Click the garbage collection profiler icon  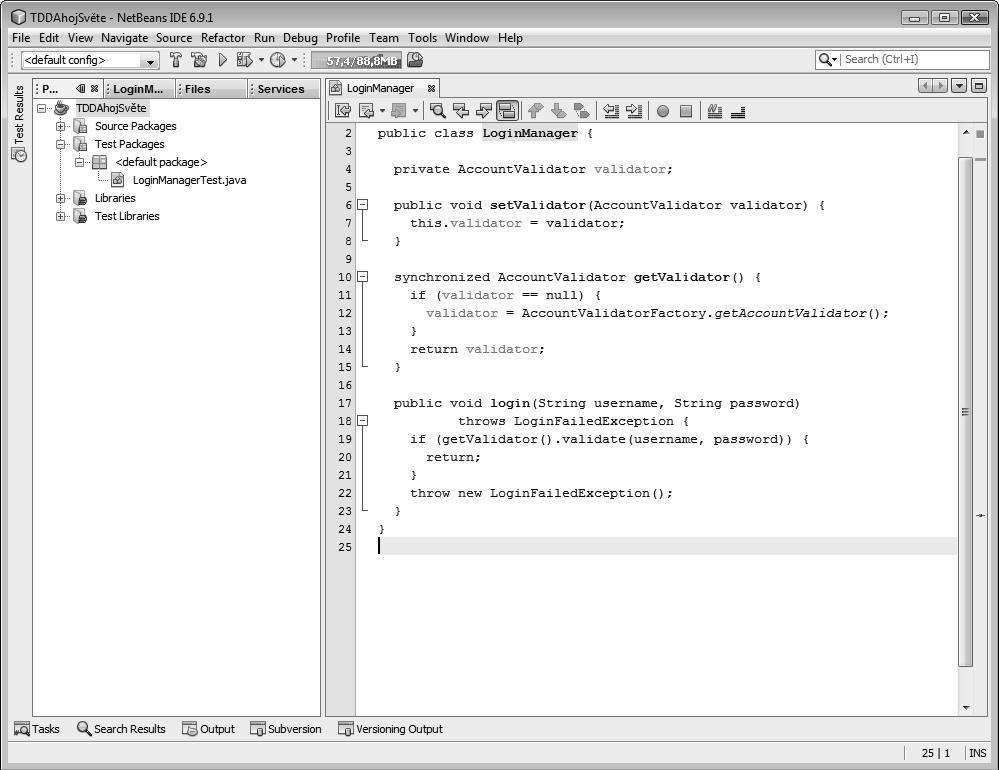click(415, 61)
